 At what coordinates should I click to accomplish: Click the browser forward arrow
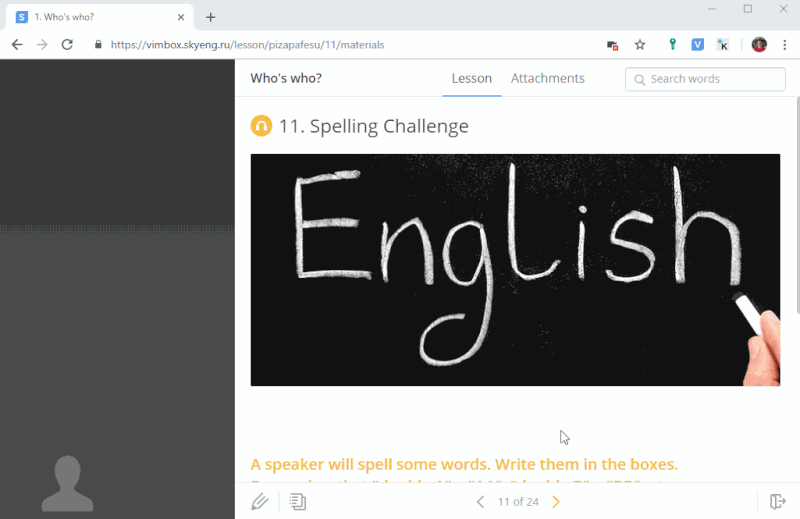pyautogui.click(x=42, y=45)
